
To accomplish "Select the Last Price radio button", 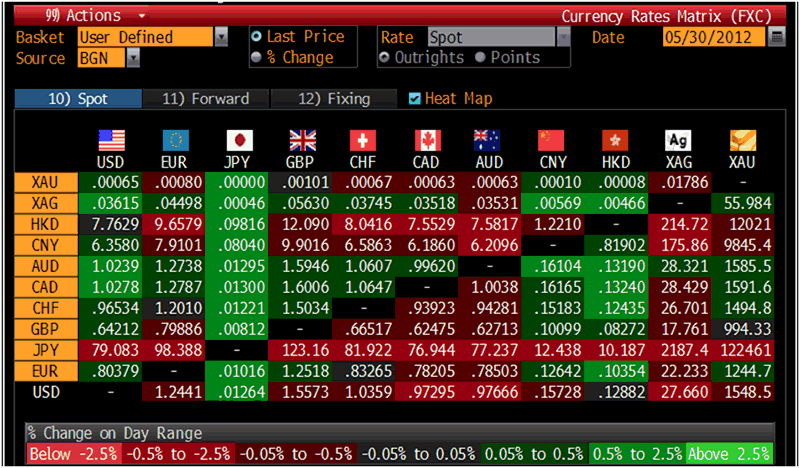I will 257,37.
